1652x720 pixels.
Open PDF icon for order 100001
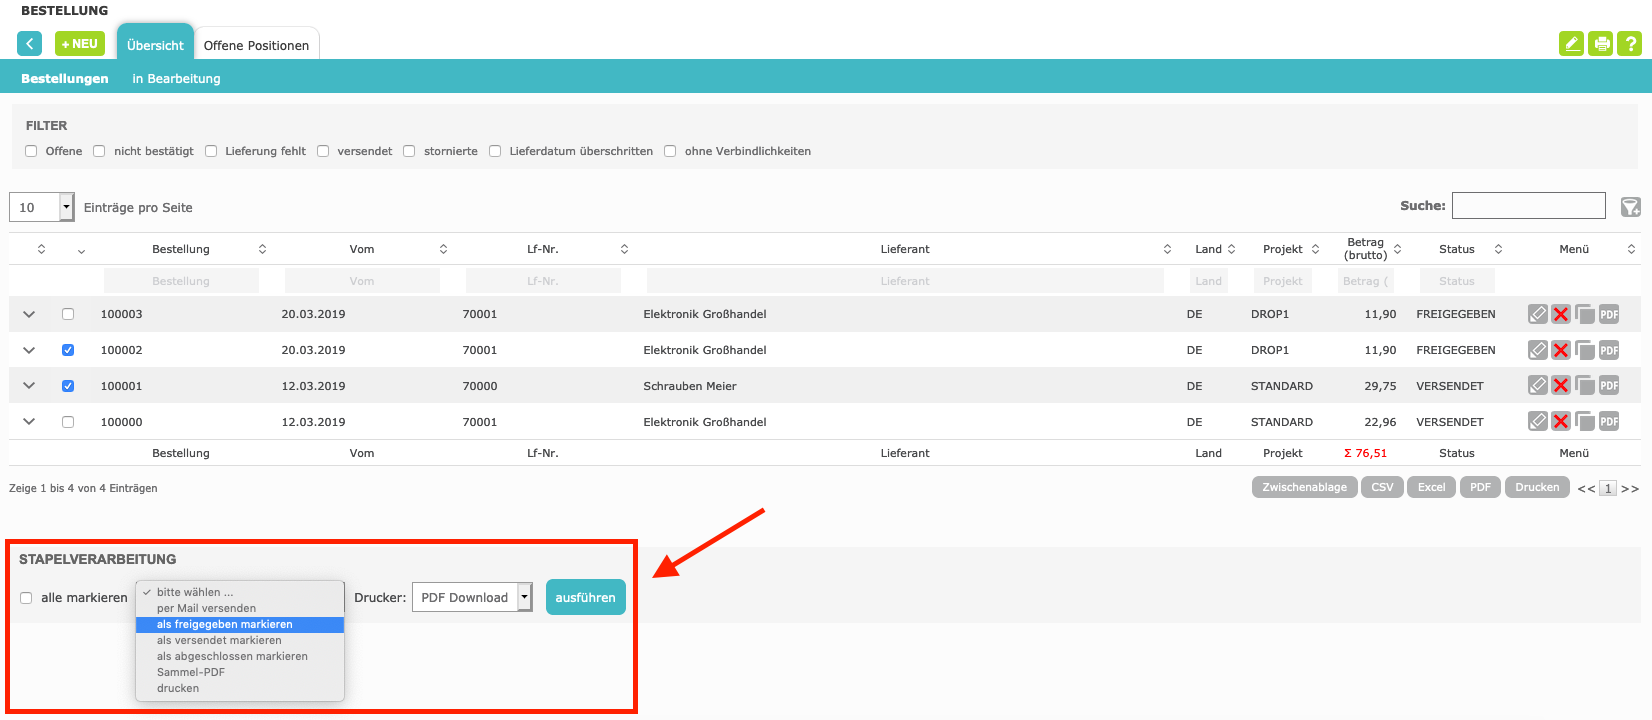tap(1608, 386)
